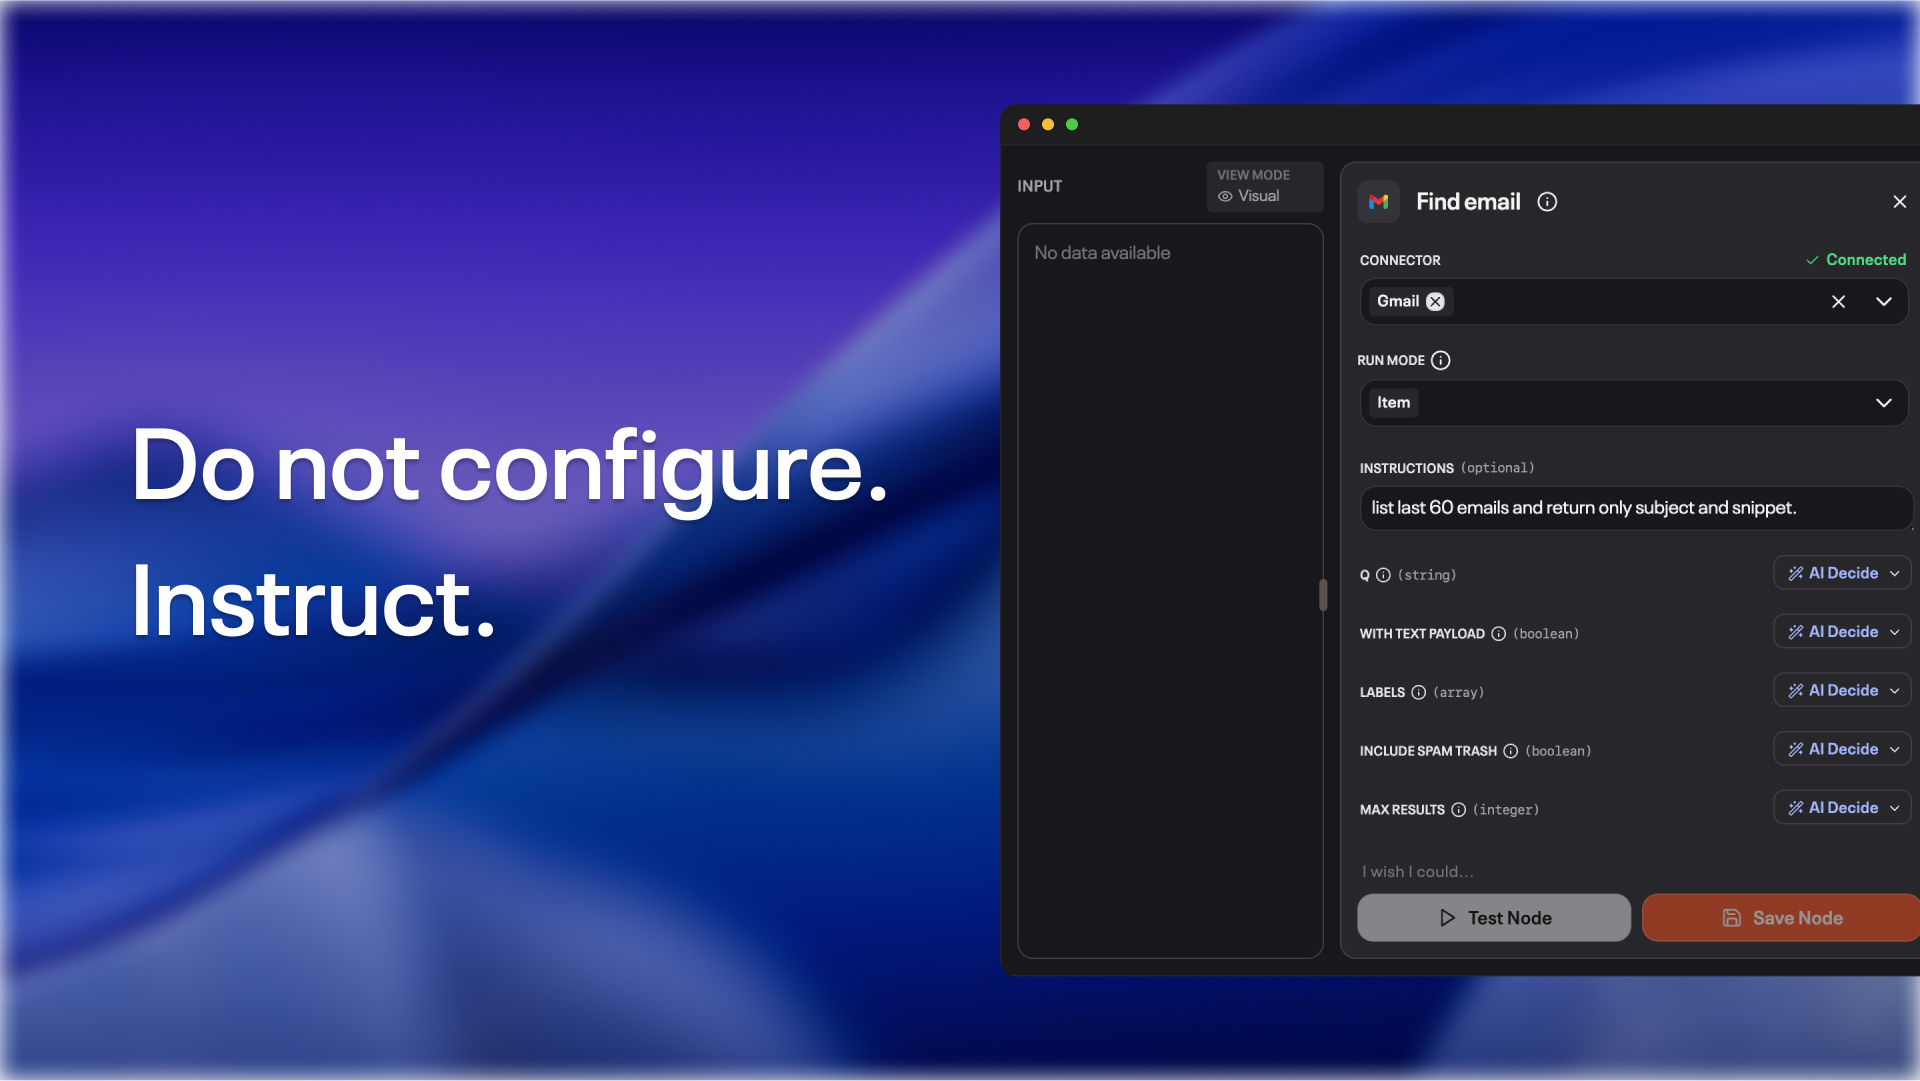Remove the Gmail connector tag
Screen dimensions: 1920x1081
(1435, 302)
